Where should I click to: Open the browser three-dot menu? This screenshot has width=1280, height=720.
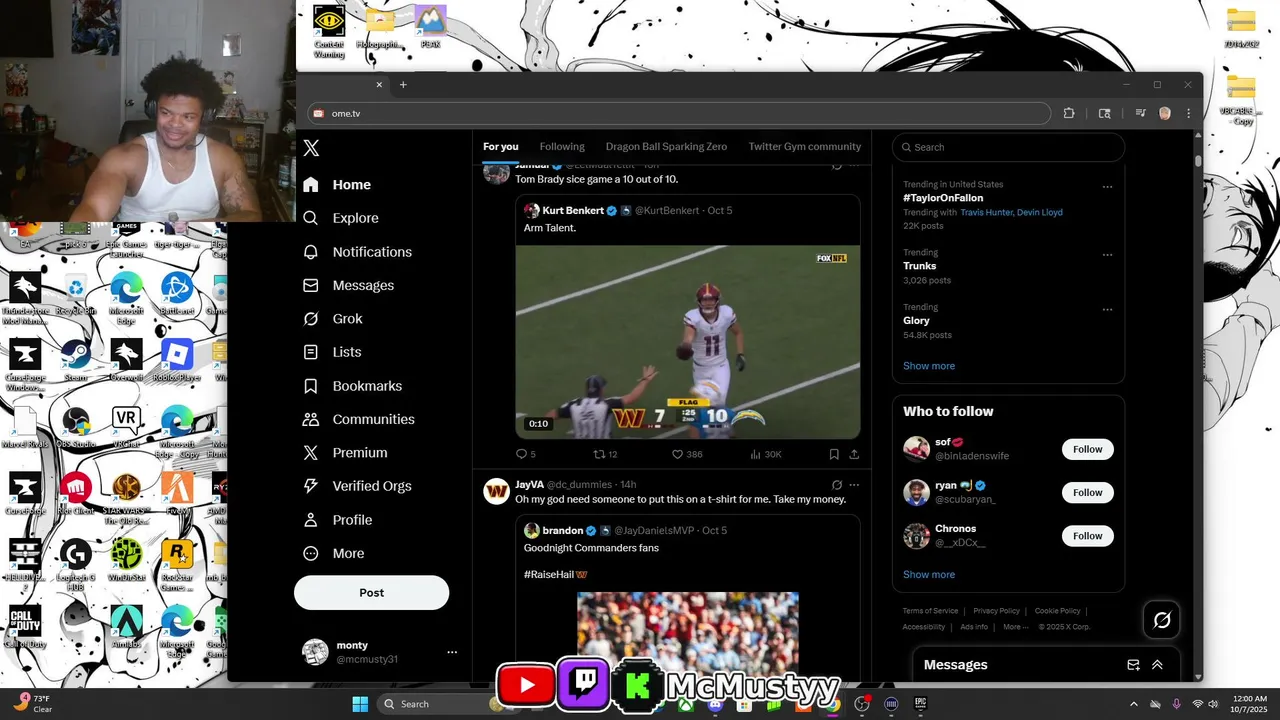pos(1187,114)
